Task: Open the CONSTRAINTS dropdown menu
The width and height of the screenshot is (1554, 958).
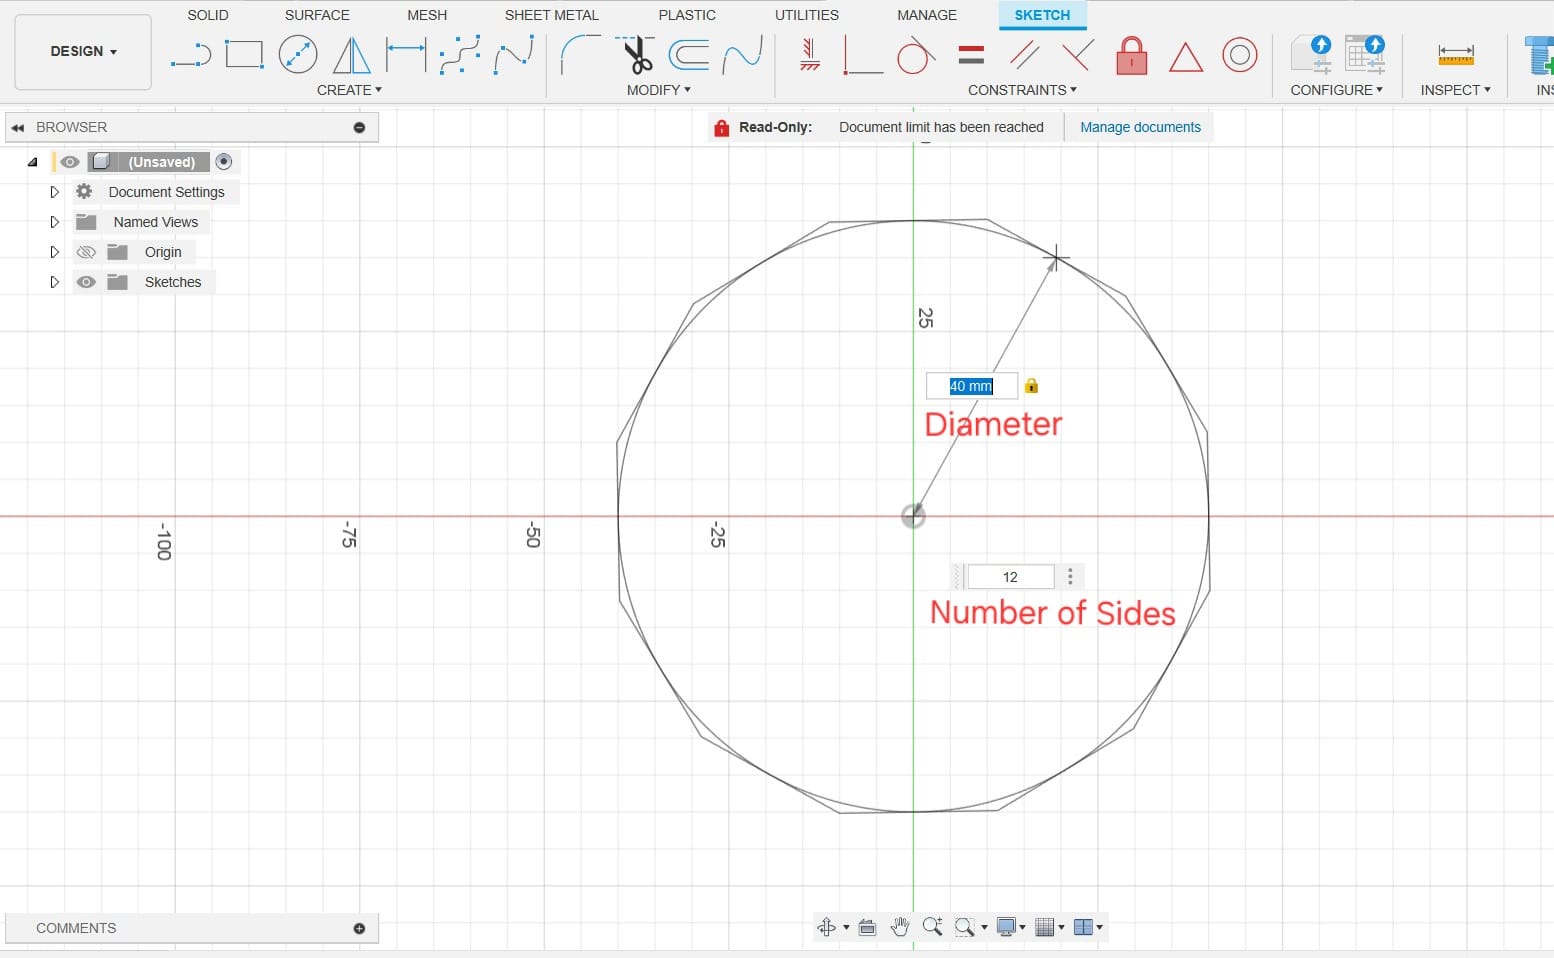Action: (x=1022, y=90)
